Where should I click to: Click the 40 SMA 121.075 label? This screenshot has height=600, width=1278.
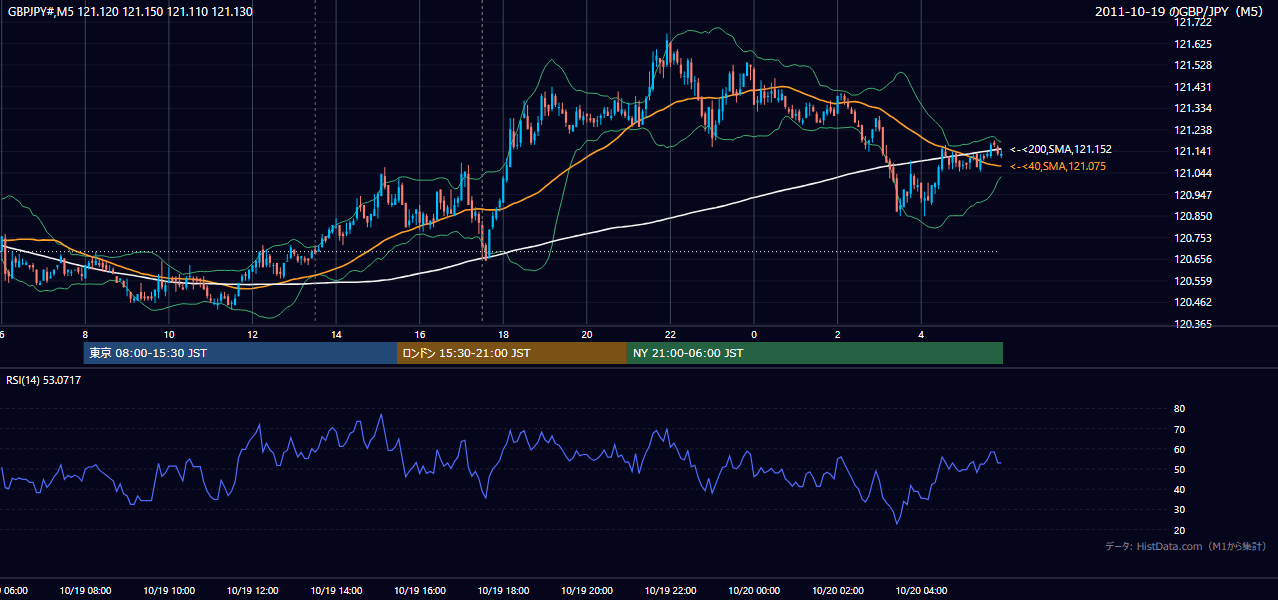[x=1058, y=166]
